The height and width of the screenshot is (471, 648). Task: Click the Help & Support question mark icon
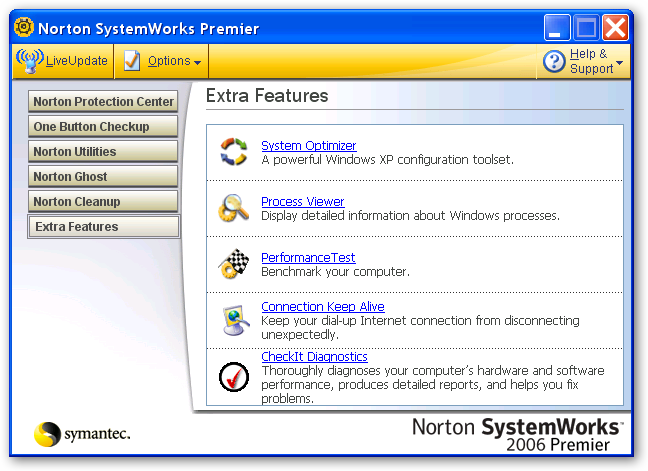(x=554, y=61)
